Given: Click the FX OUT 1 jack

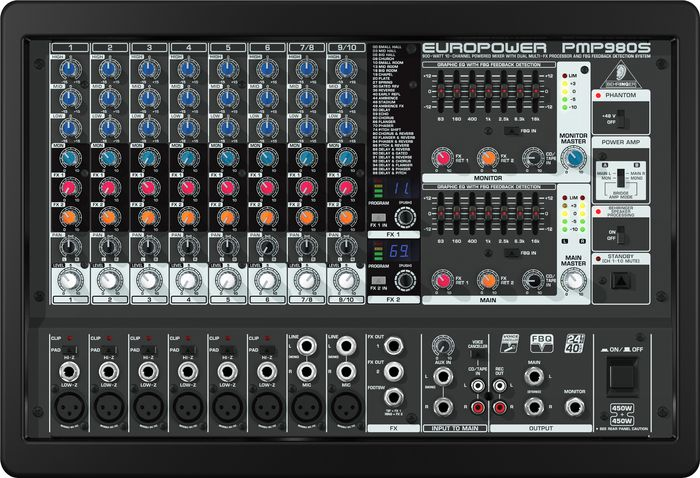Looking at the screenshot, I should (x=394, y=346).
